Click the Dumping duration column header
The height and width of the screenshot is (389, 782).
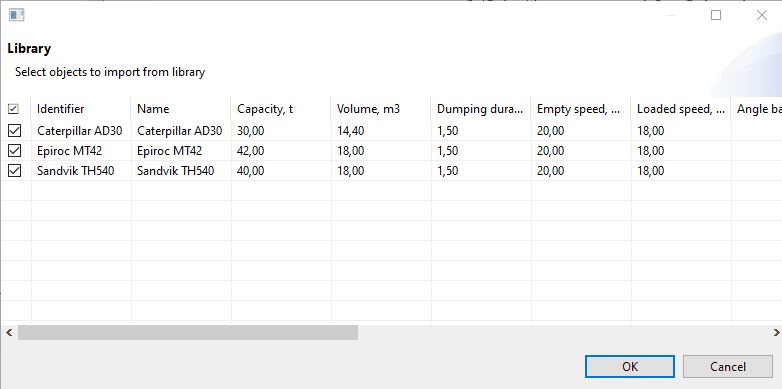[x=481, y=109]
